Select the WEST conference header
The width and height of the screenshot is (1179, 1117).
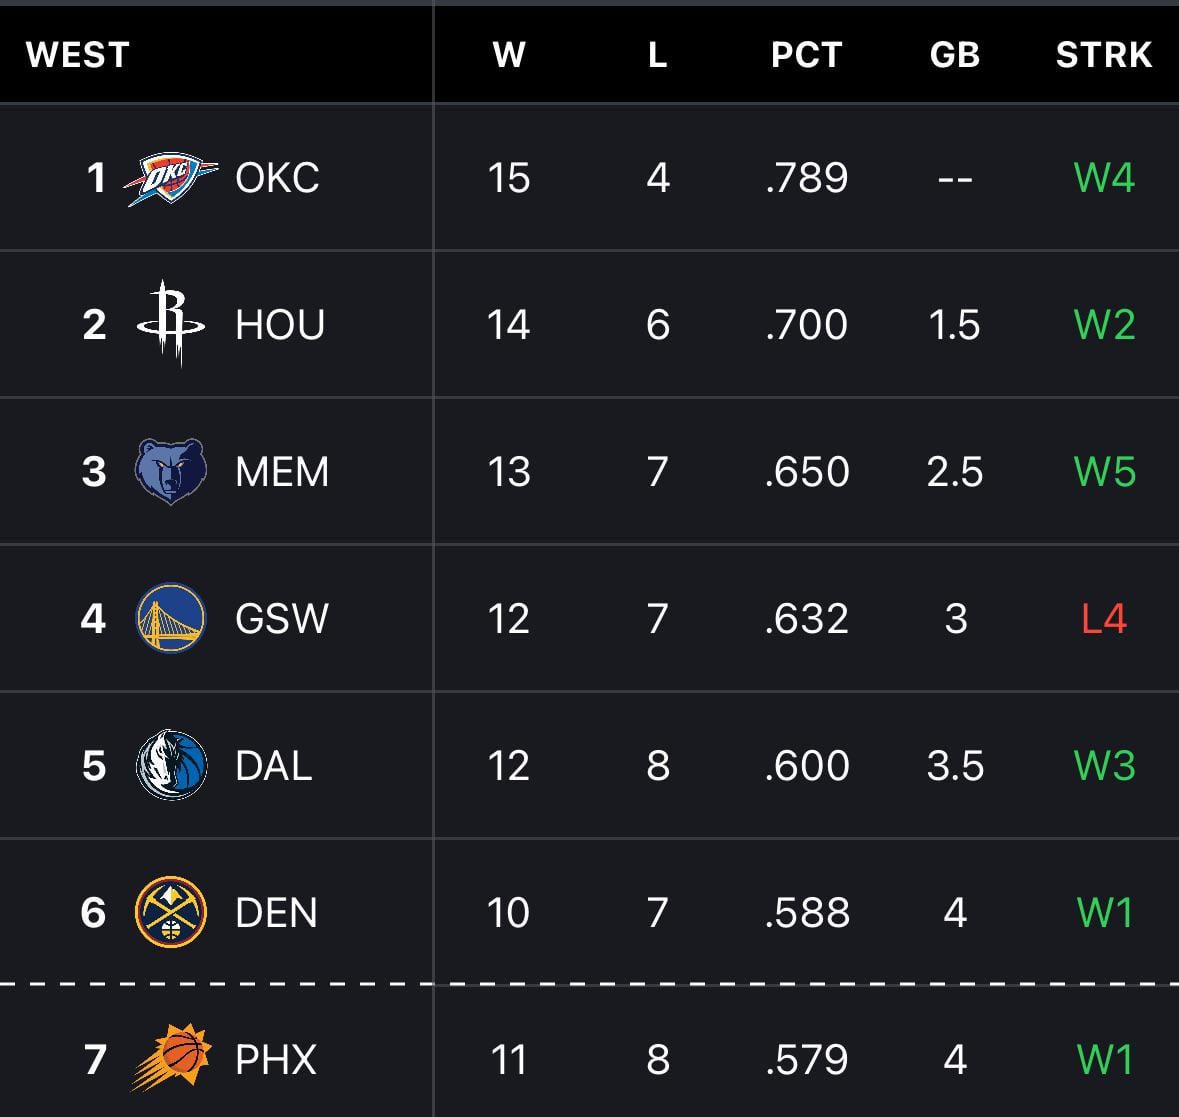78,55
